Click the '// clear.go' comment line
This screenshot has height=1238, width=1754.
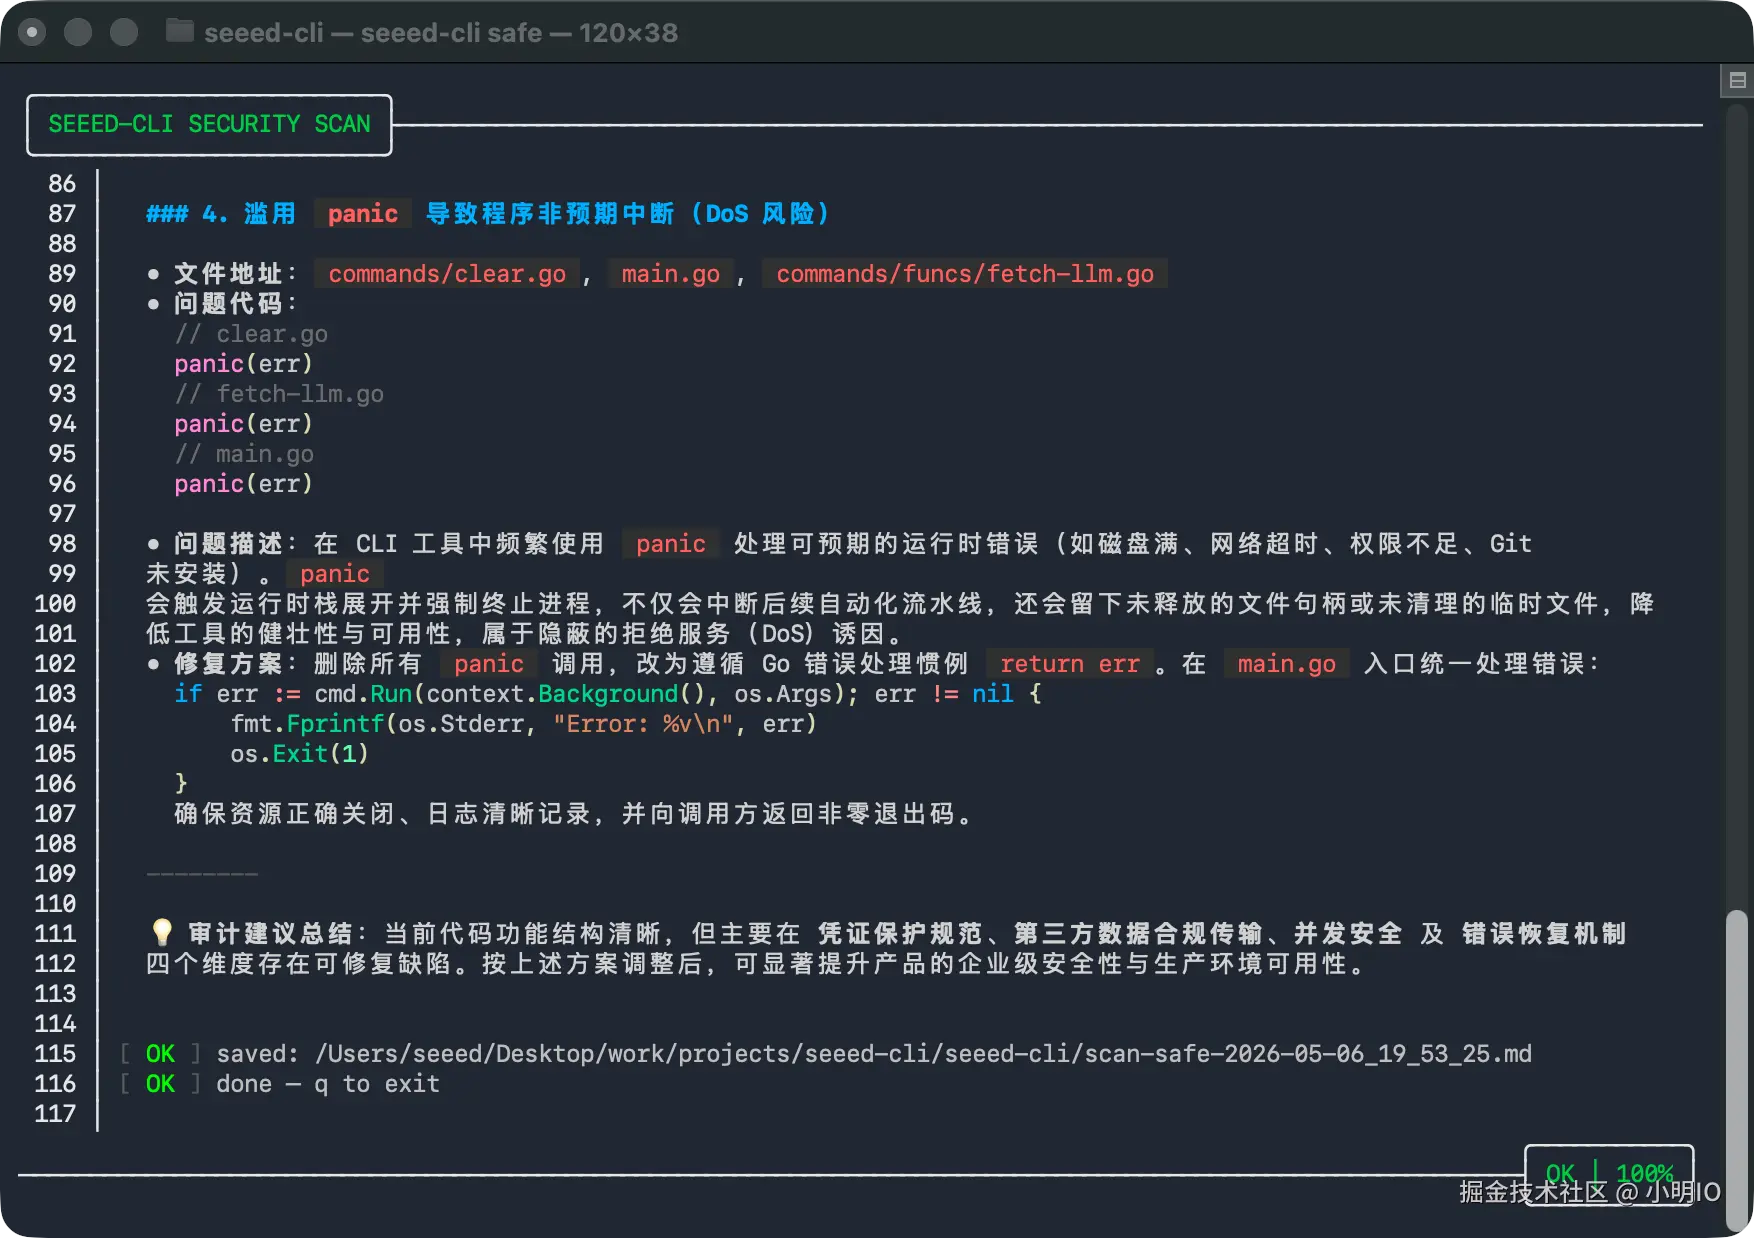tap(251, 334)
